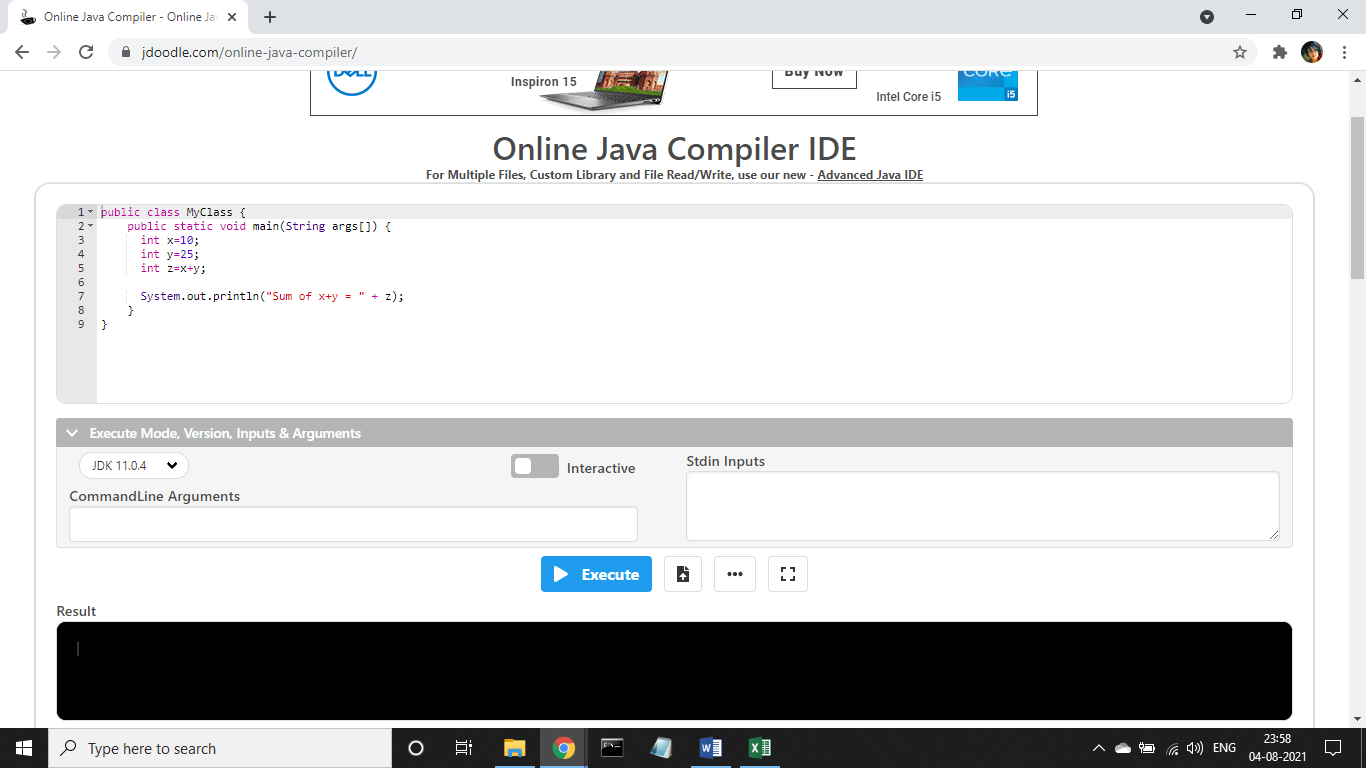Screen dimensions: 1366x768
Task: Click the Execute play button
Action: (596, 574)
